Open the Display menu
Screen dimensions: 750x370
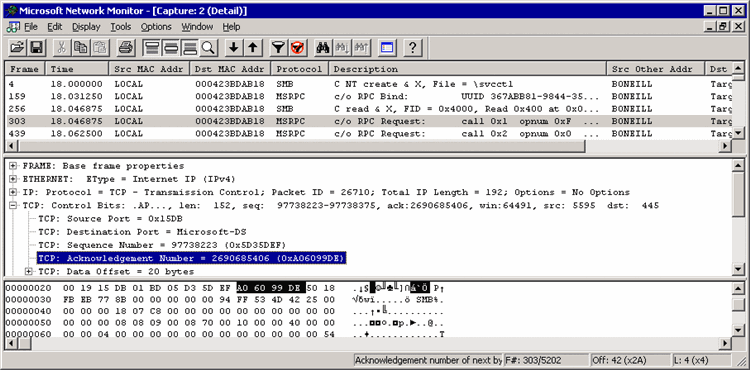[x=86, y=27]
